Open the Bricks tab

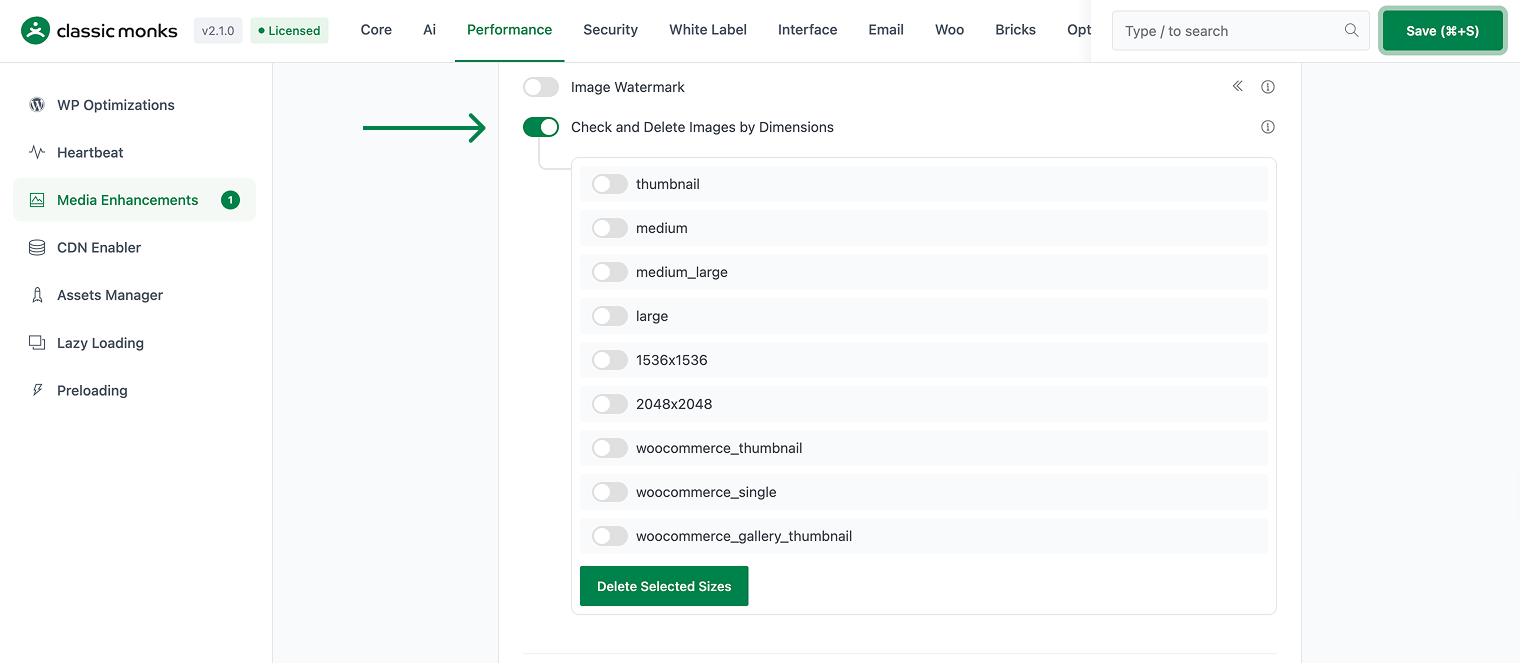(1015, 30)
